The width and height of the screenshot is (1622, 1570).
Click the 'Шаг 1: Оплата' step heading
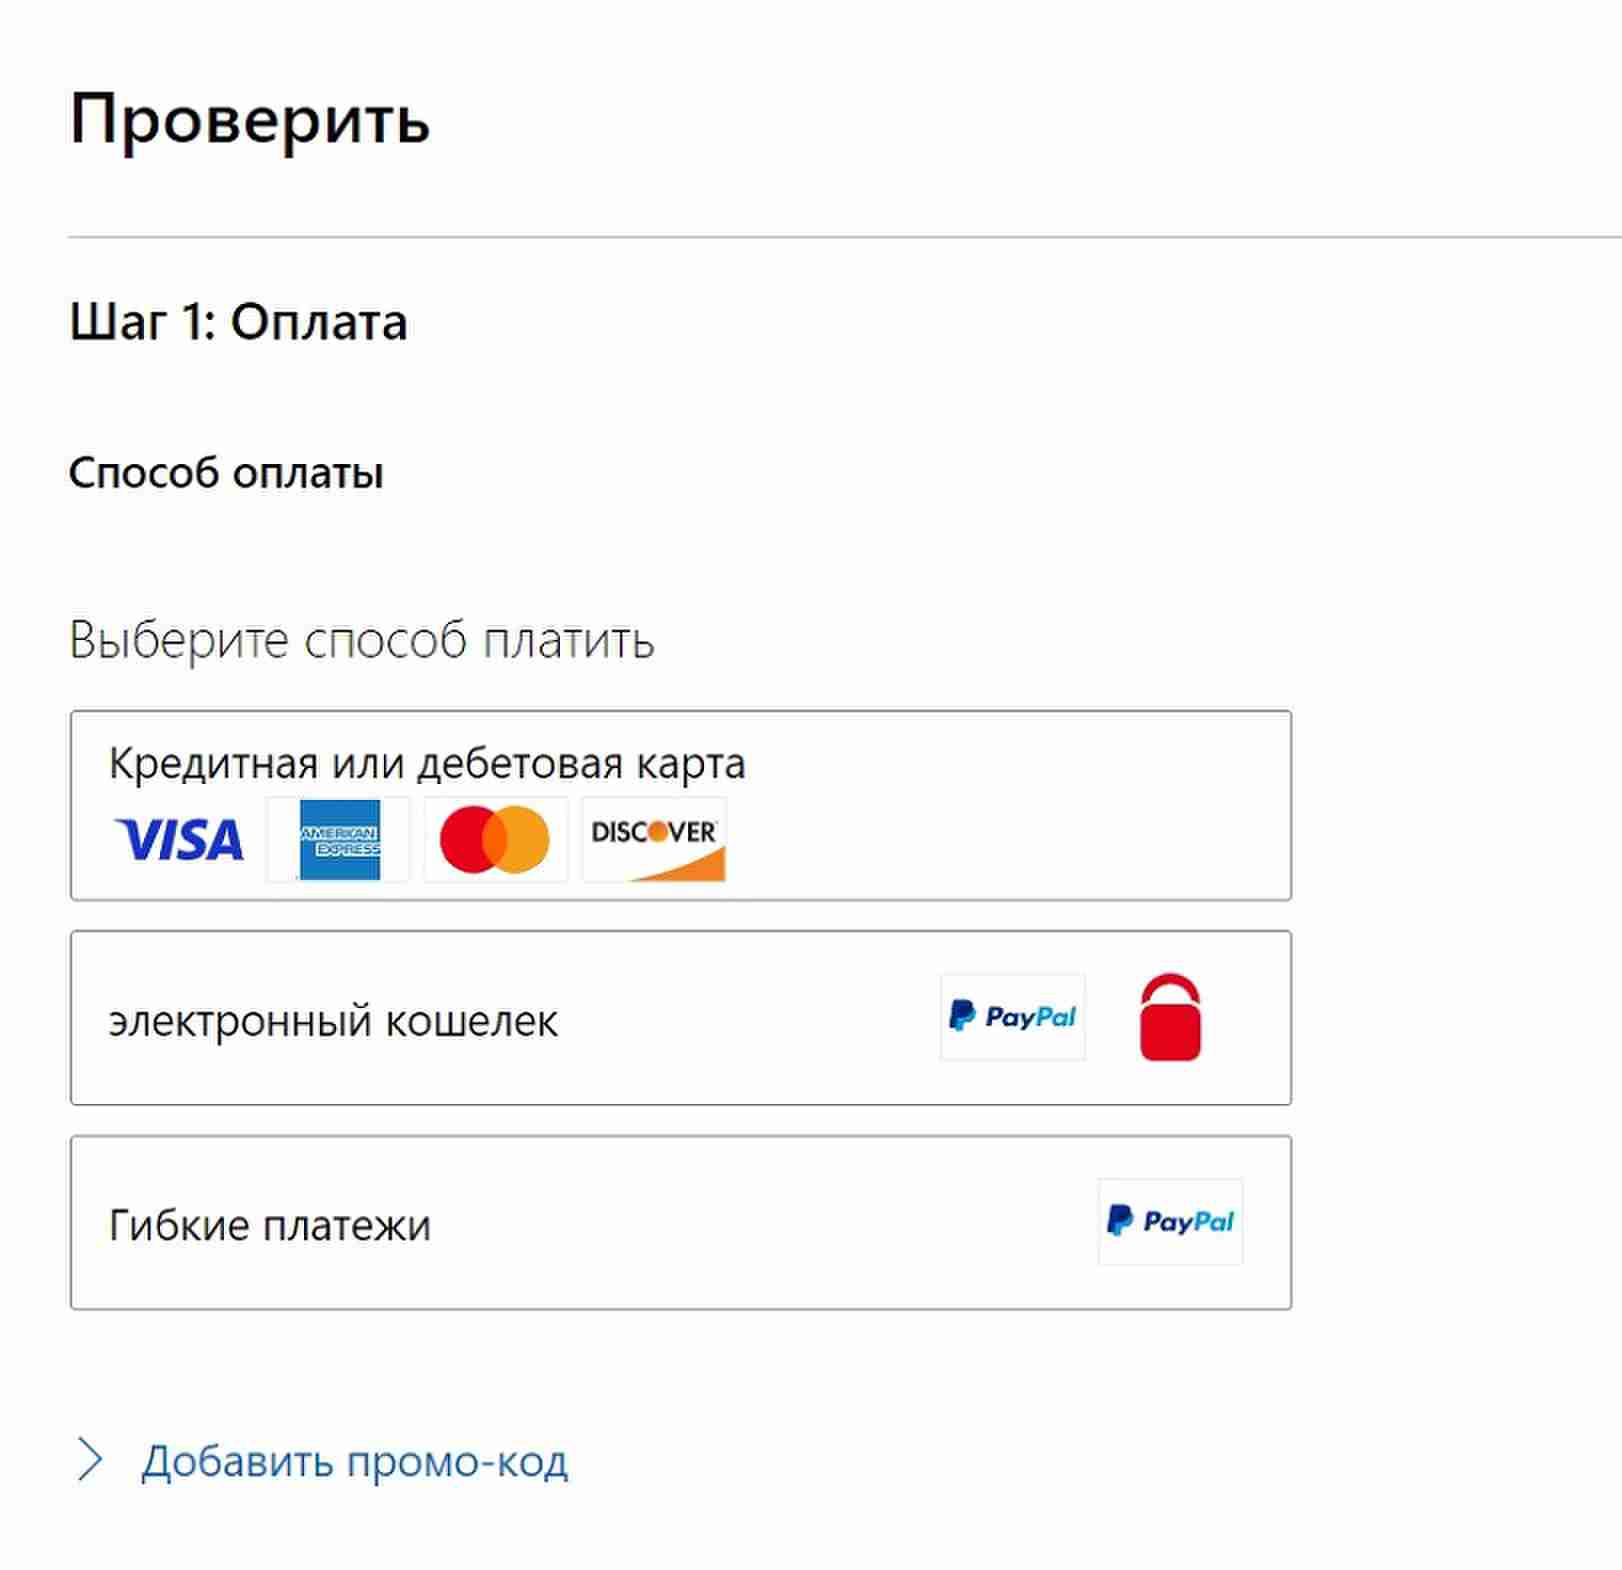click(x=238, y=322)
